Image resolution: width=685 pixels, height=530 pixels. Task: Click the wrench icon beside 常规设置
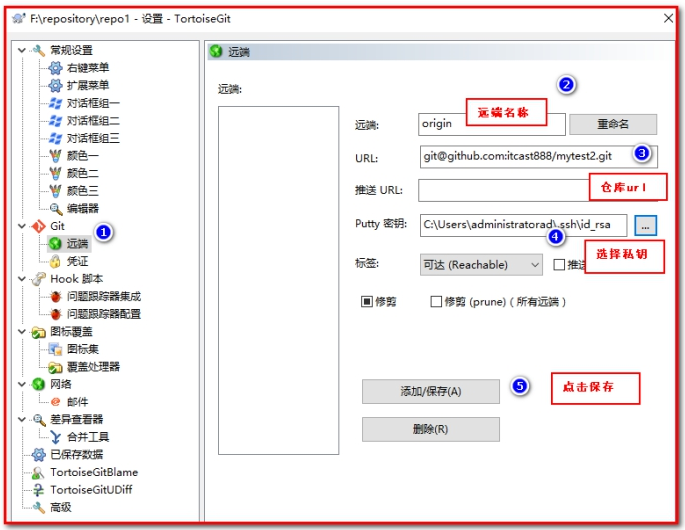[x=39, y=50]
